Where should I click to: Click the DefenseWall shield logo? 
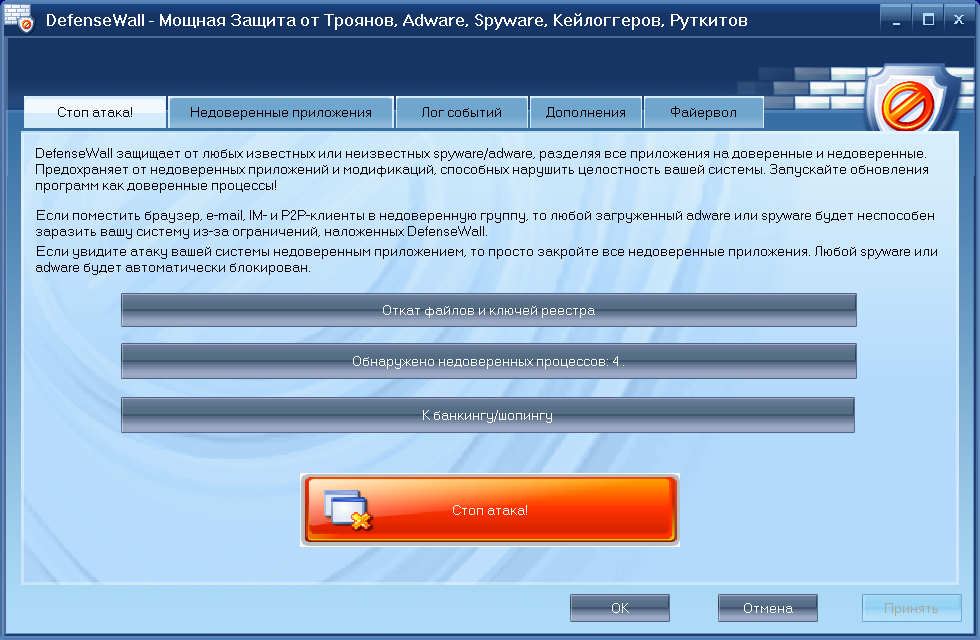pyautogui.click(x=911, y=99)
